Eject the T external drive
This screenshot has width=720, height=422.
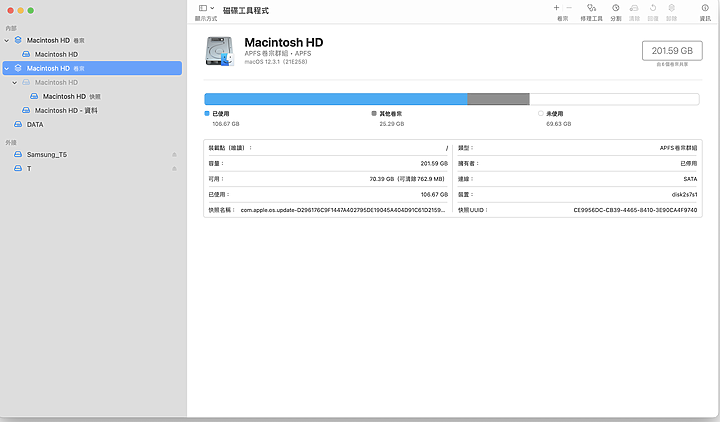pyautogui.click(x=174, y=169)
